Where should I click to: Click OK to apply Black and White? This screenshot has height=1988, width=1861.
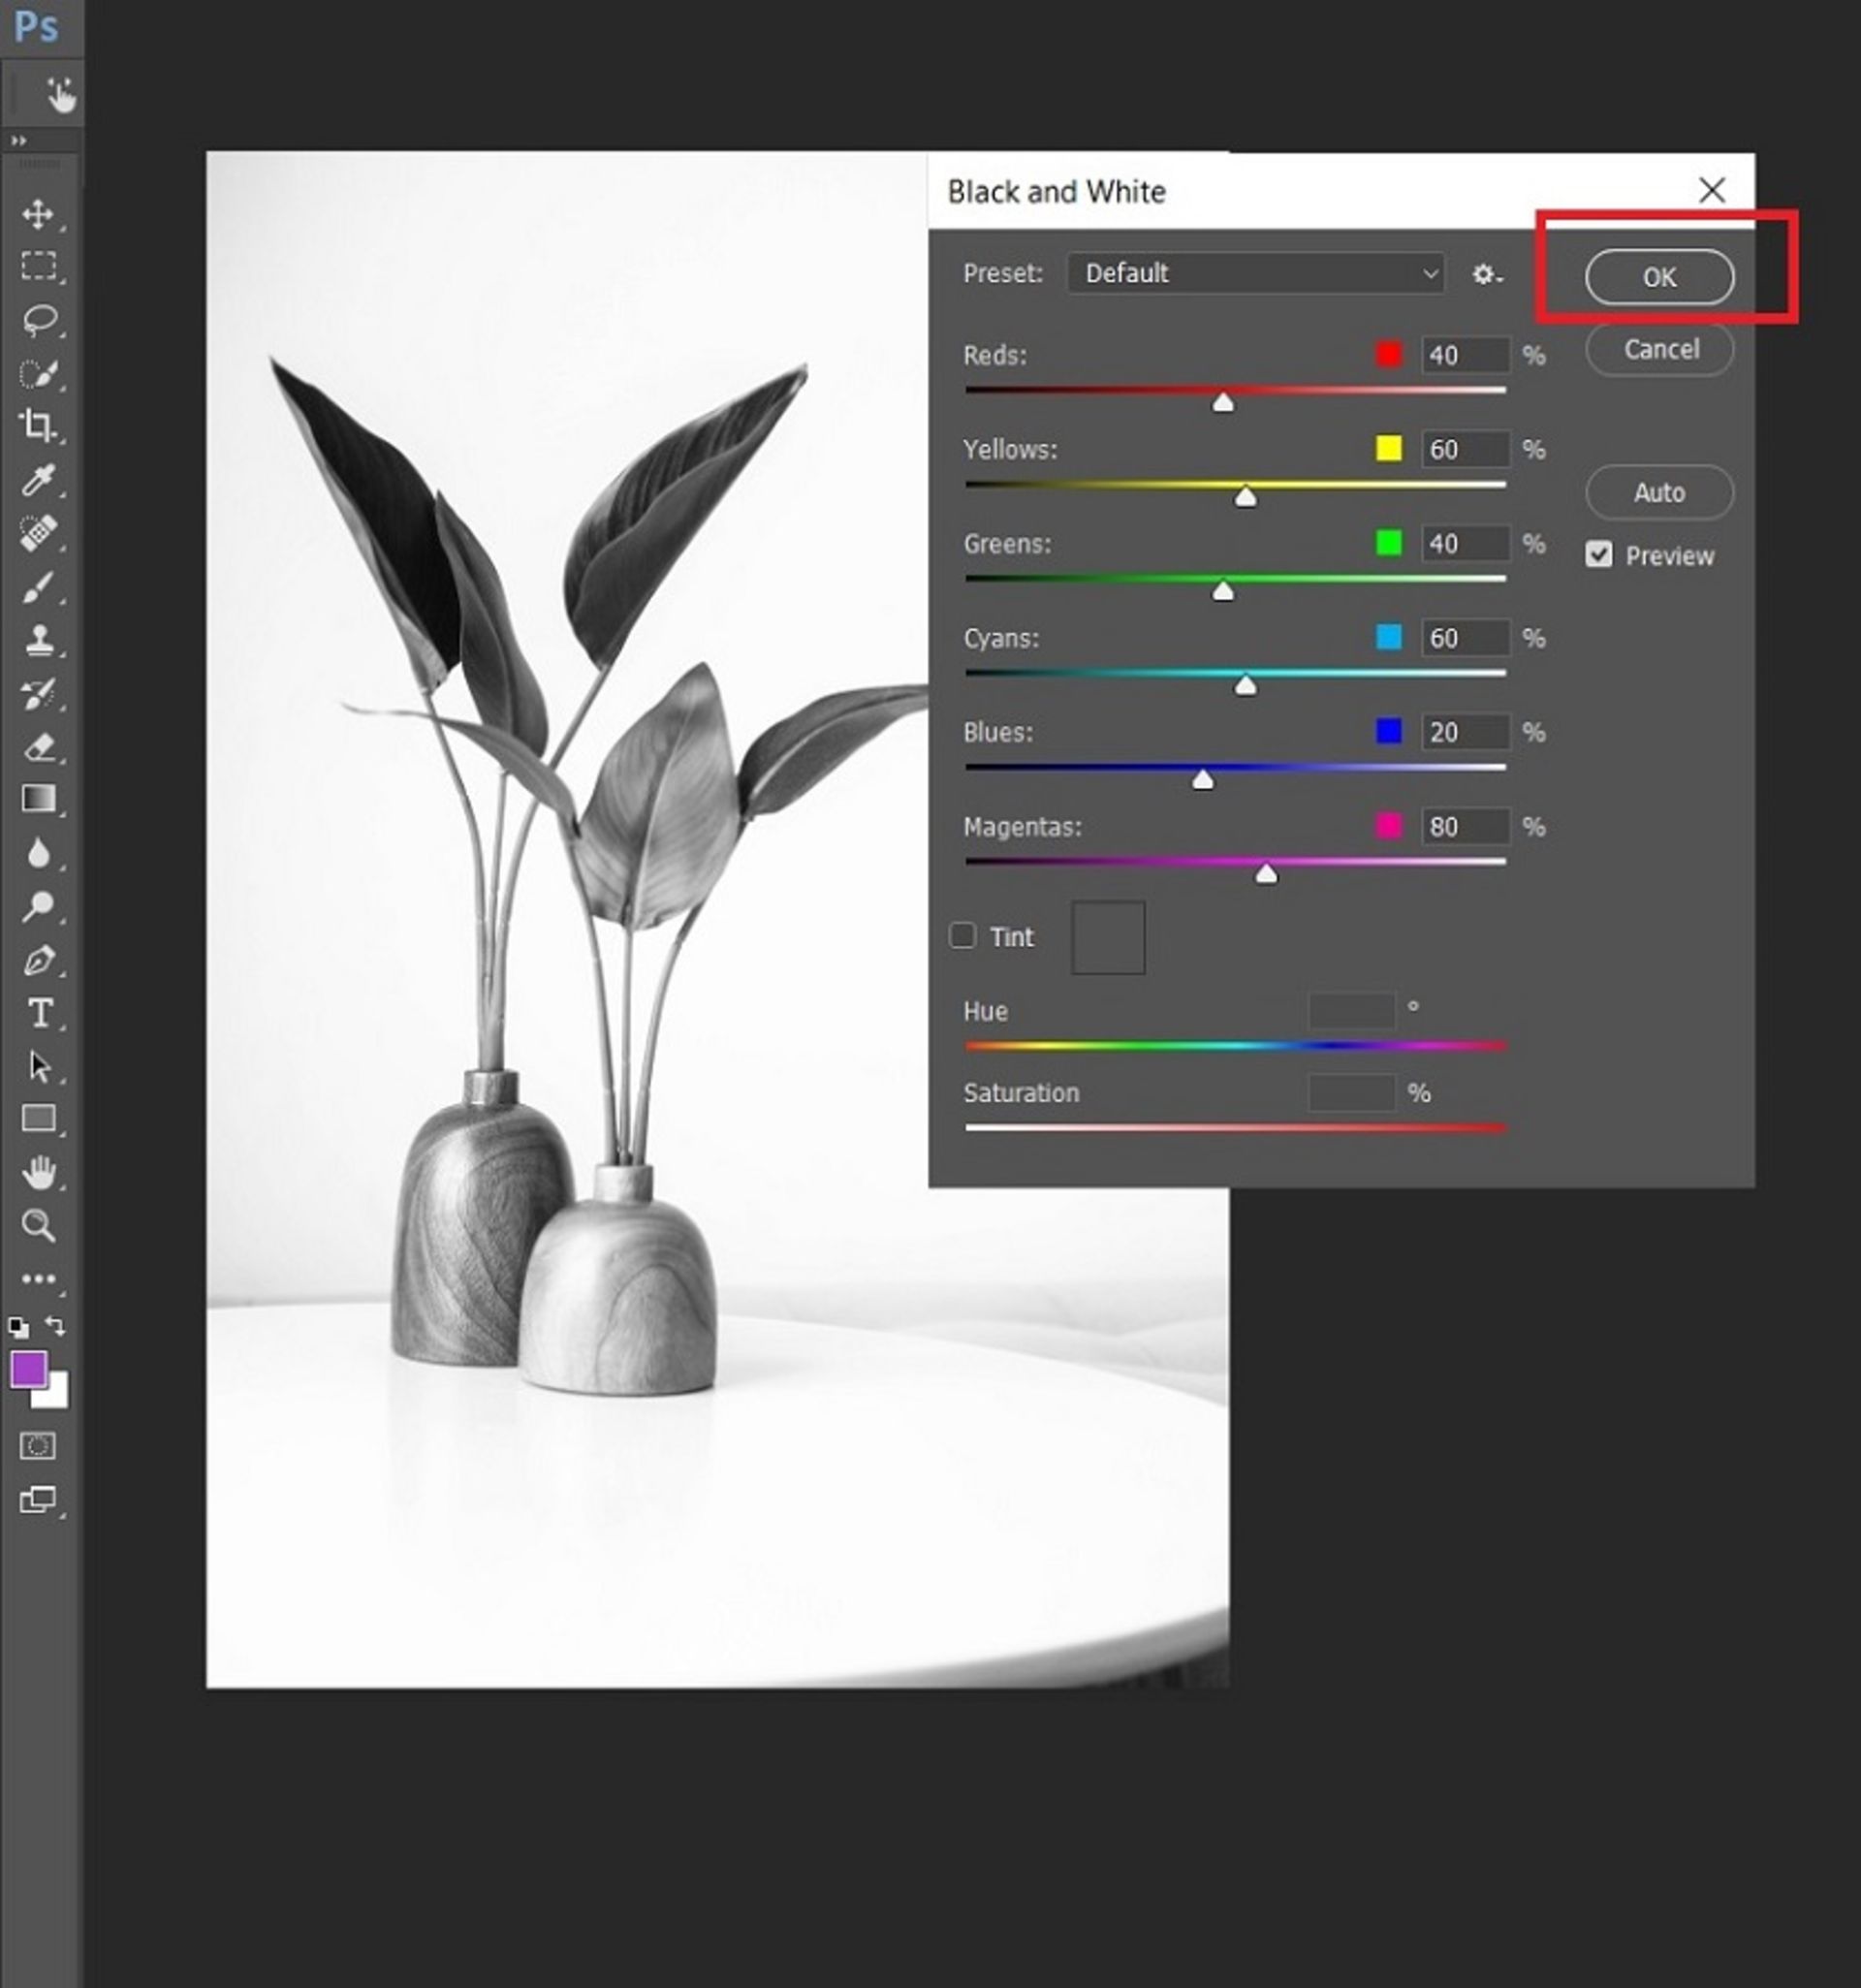click(x=1659, y=277)
